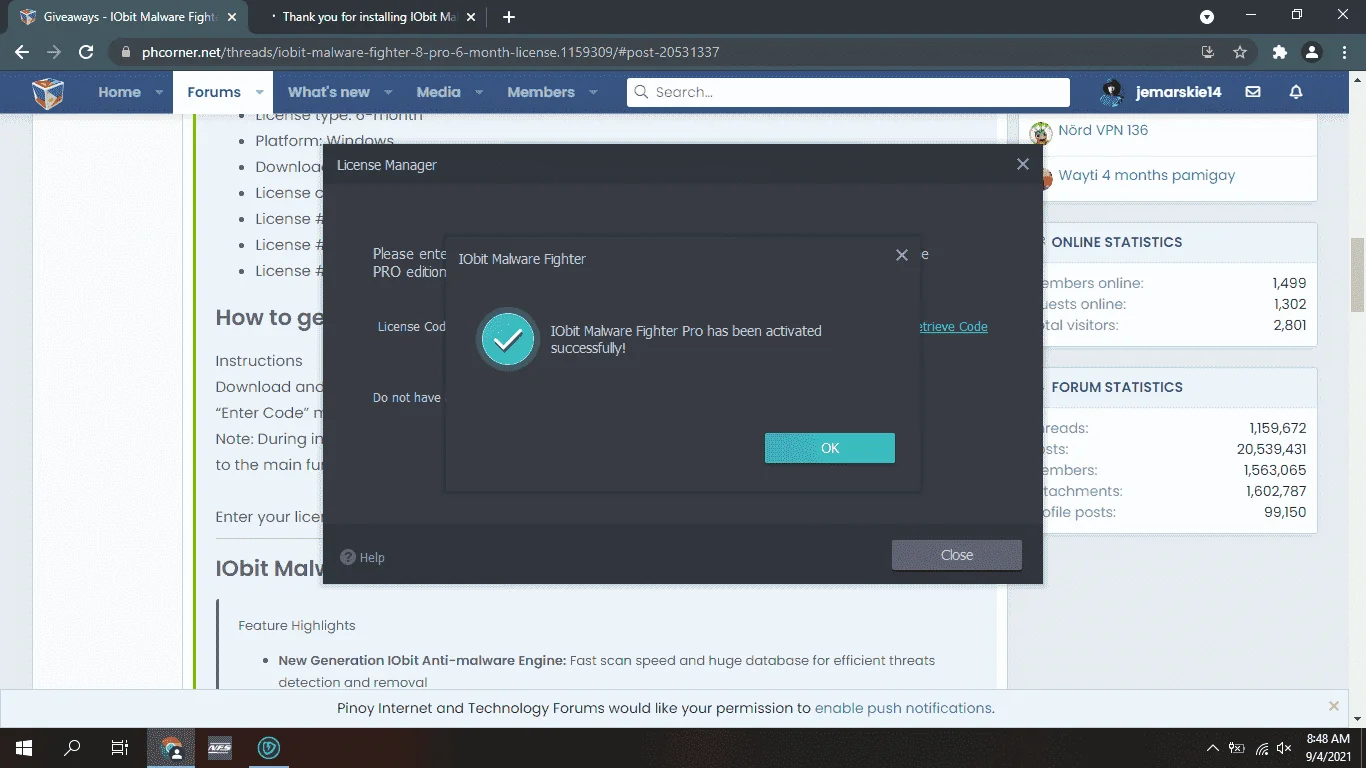Open the taskbar clock and date
This screenshot has height=768, width=1366.
click(x=1327, y=748)
